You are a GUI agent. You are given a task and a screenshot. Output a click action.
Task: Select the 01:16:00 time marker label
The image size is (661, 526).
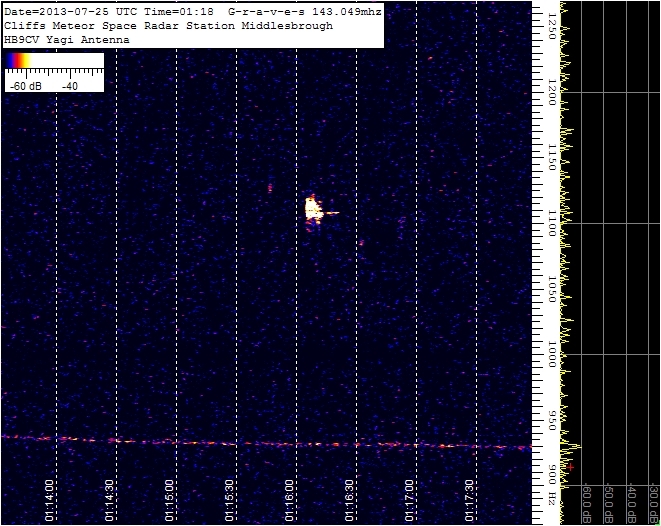(x=290, y=500)
